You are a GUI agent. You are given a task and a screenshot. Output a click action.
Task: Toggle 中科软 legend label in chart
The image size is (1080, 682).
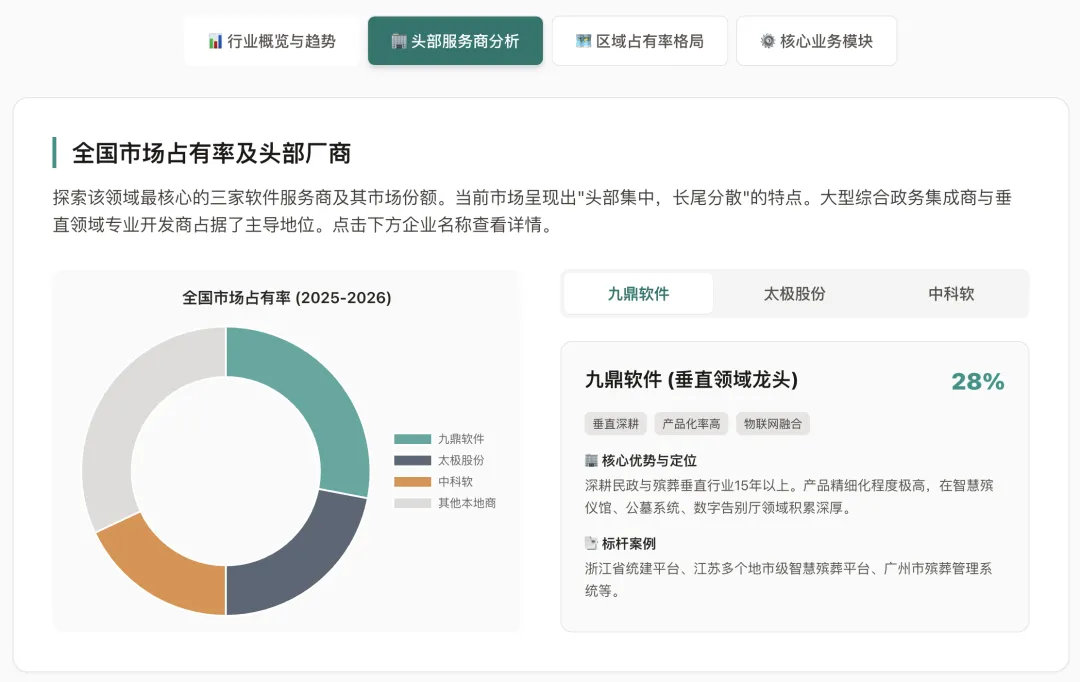click(455, 482)
